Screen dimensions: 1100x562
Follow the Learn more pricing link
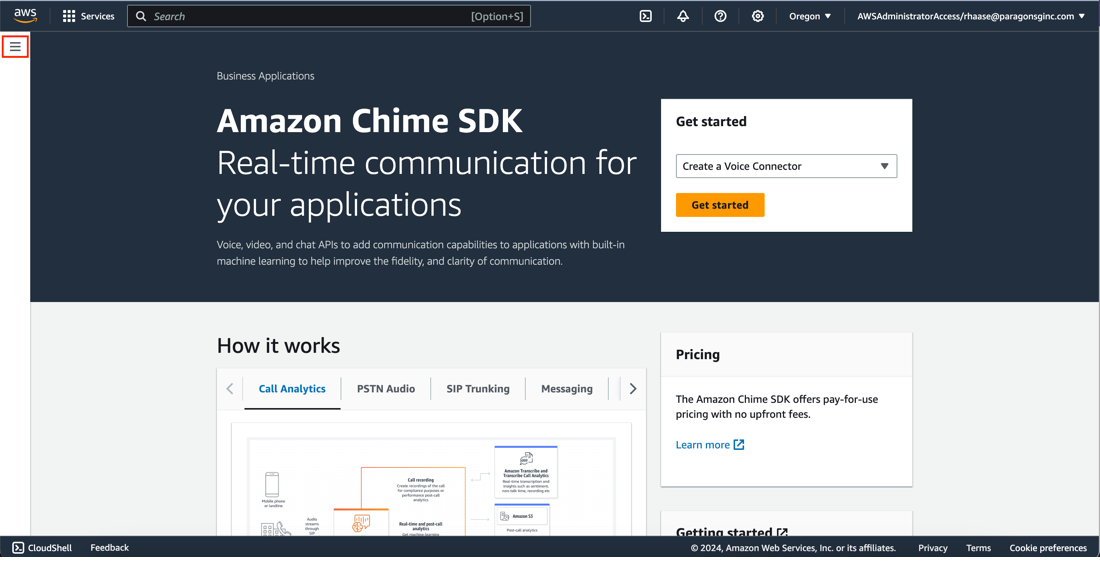tap(702, 445)
